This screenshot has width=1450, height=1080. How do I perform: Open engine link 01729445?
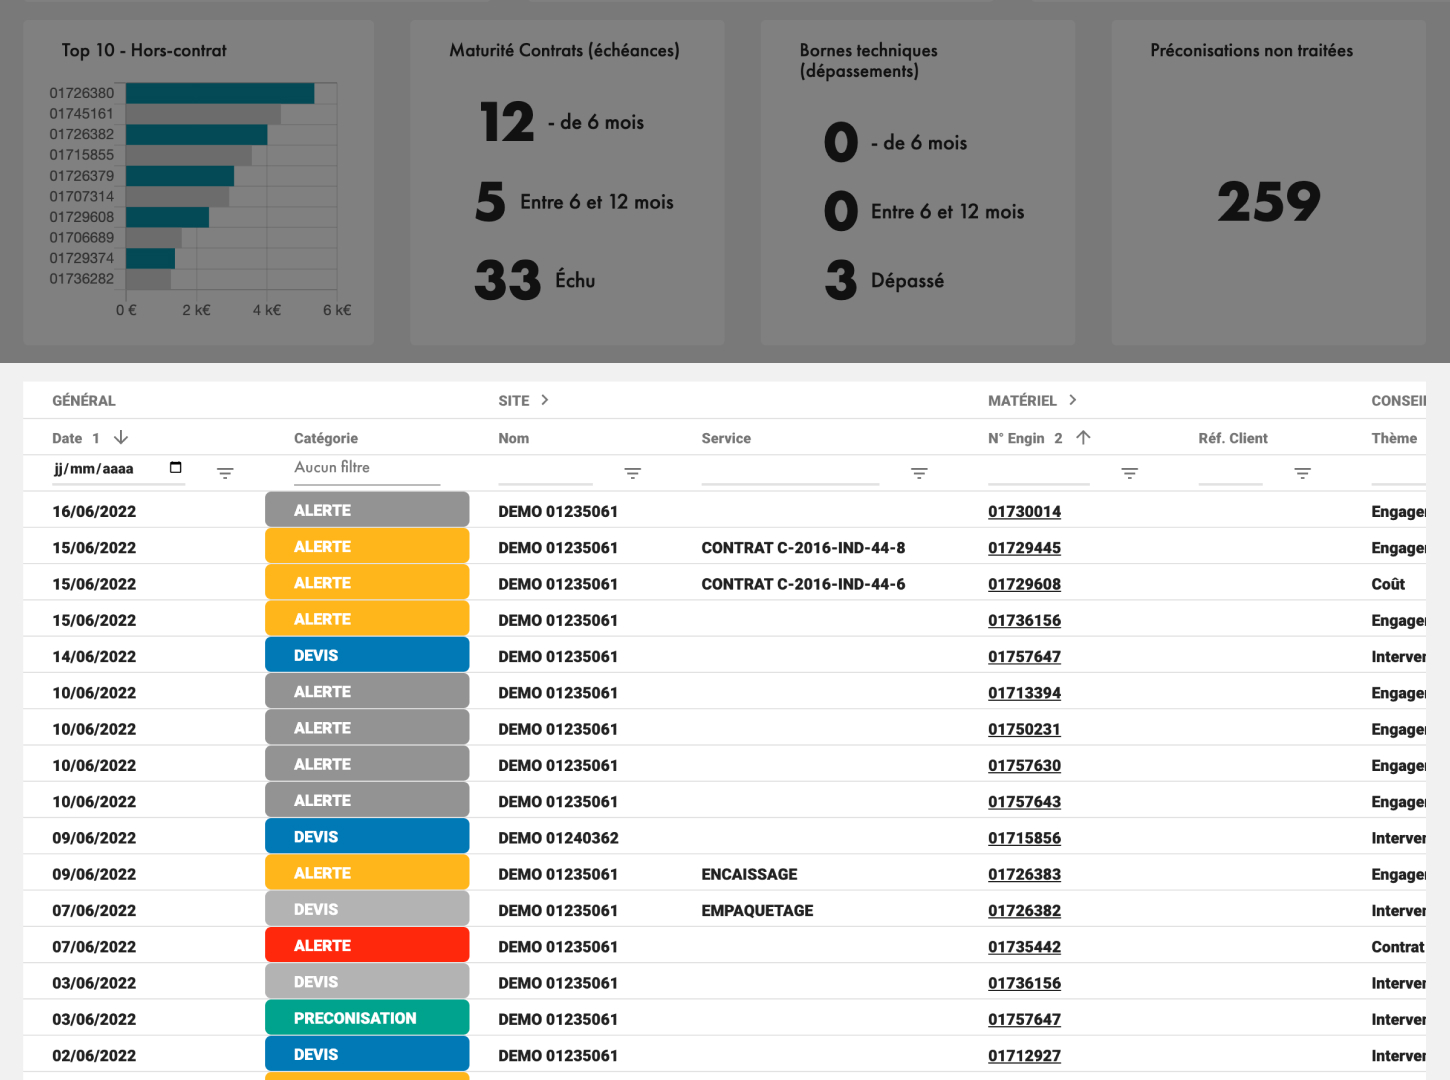point(1024,548)
